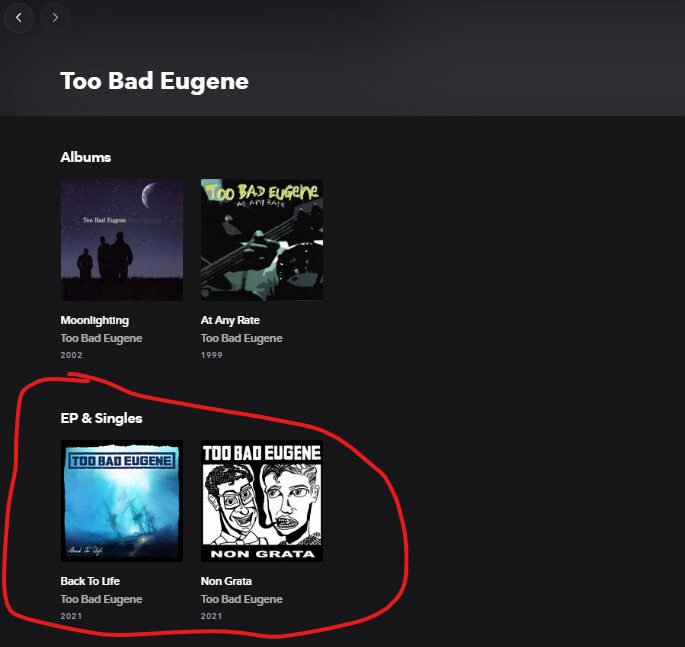Click the Back To Life title link

[x=90, y=581]
